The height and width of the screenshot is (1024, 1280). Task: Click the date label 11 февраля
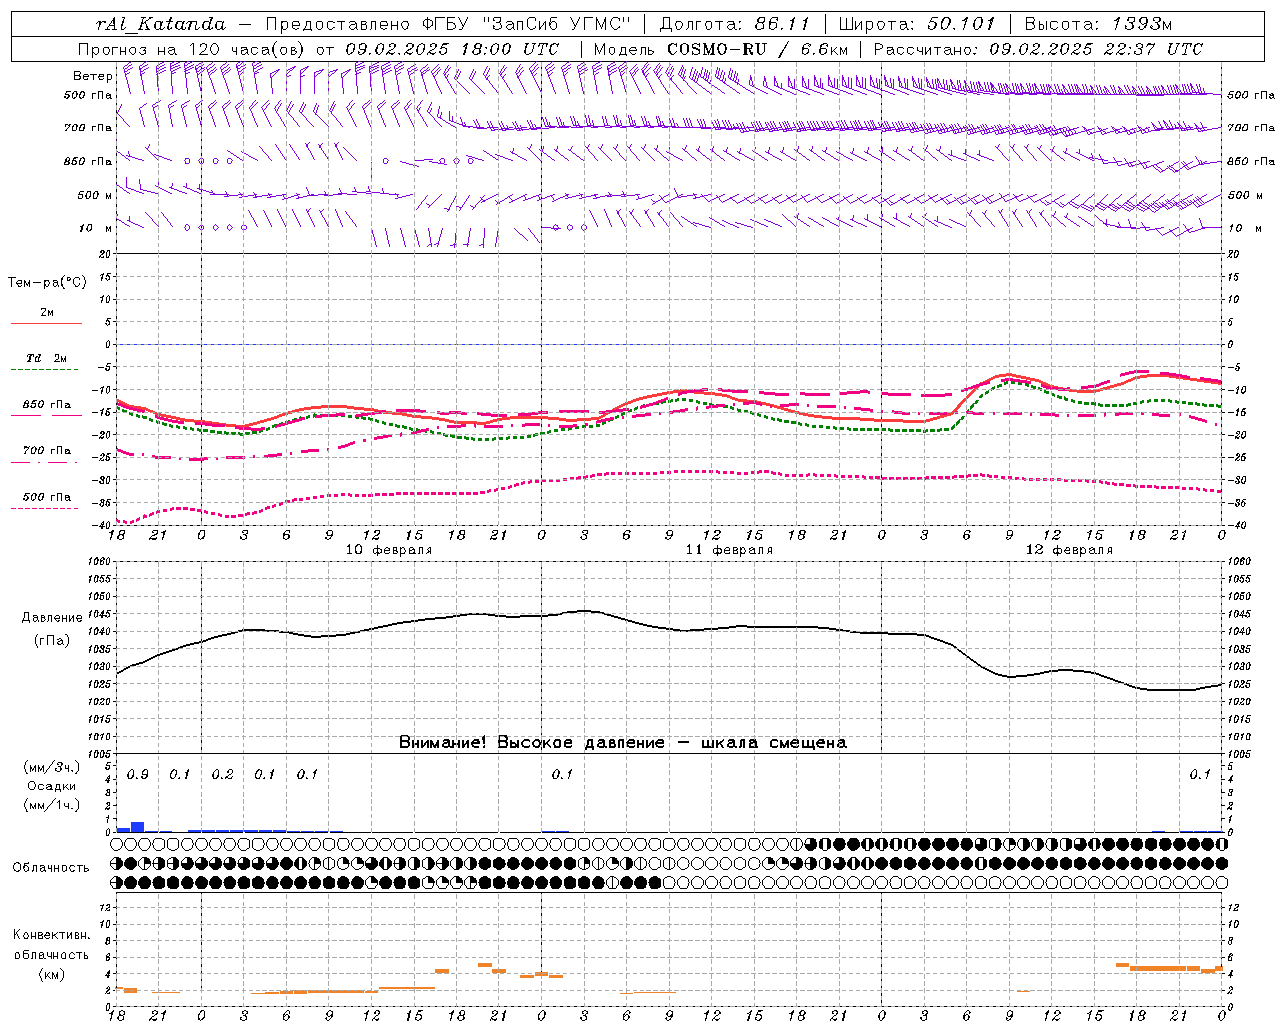729,550
